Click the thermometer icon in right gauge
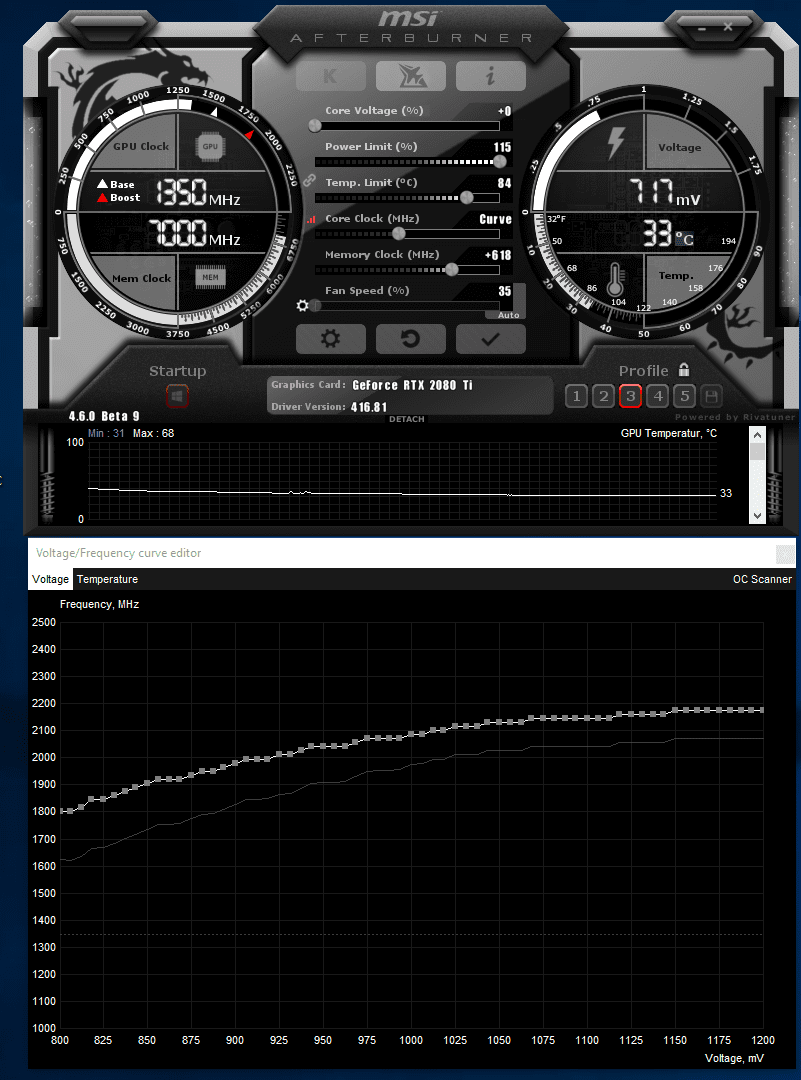 [x=616, y=279]
